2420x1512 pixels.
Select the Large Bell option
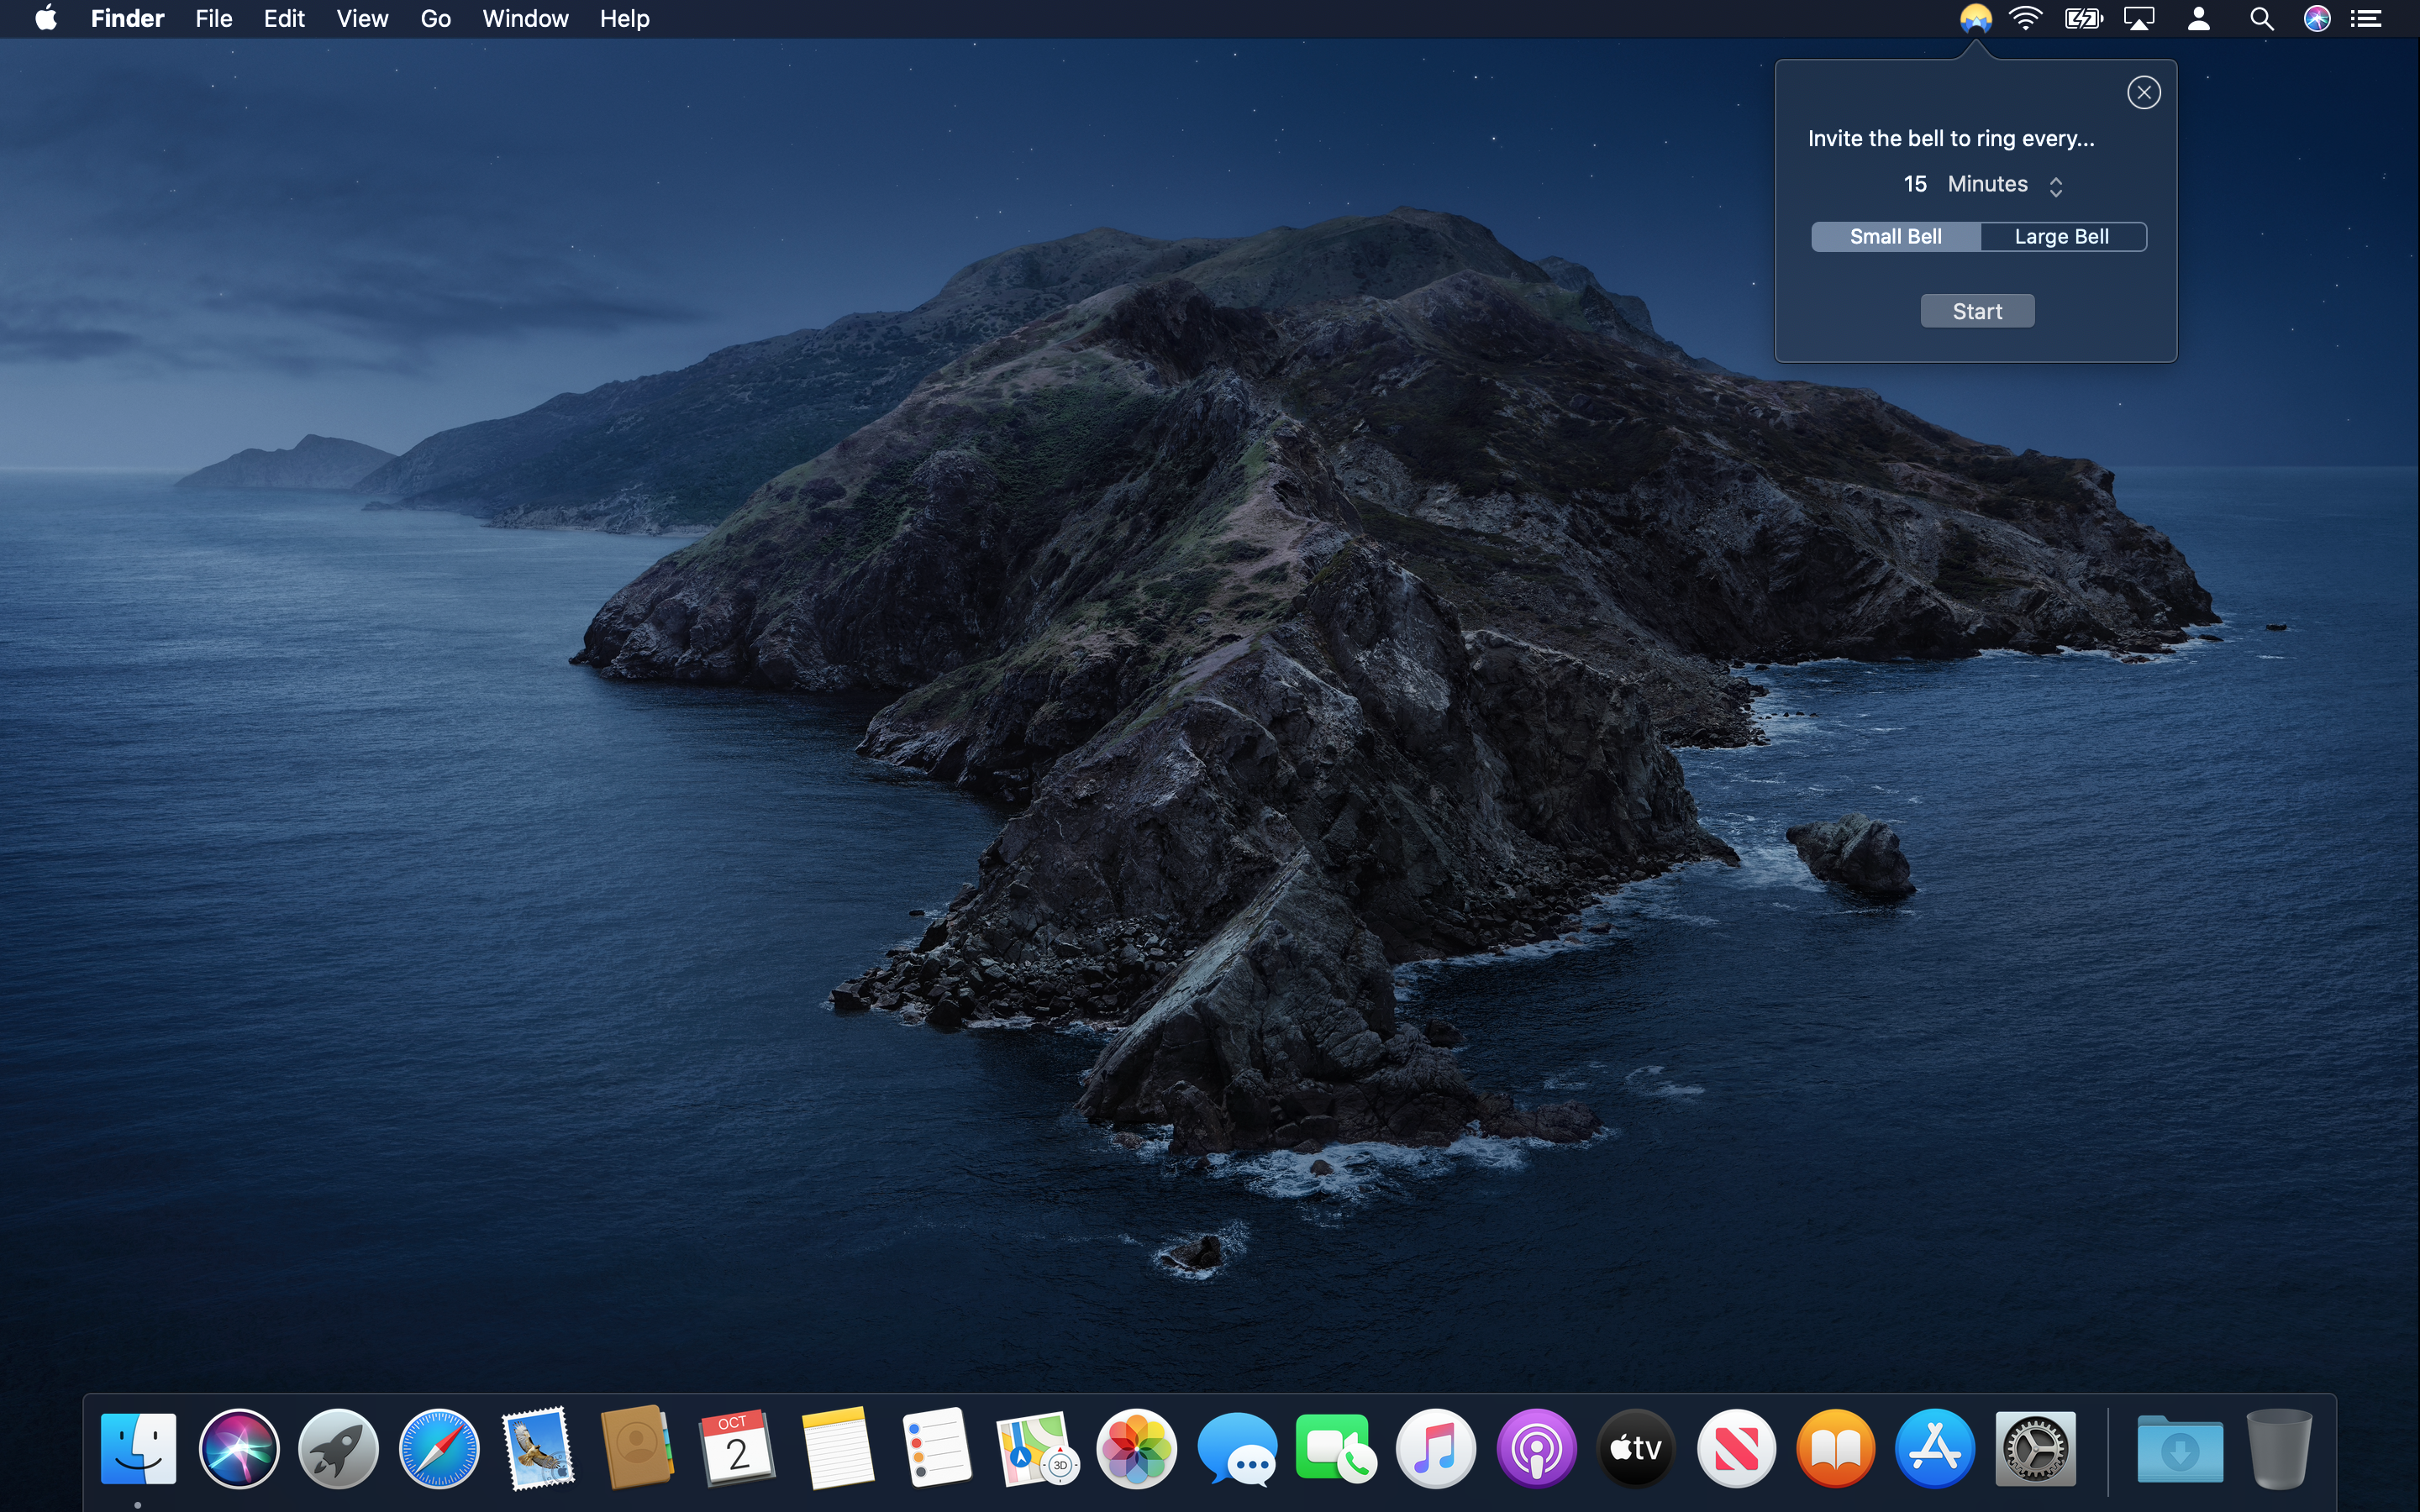2062,236
